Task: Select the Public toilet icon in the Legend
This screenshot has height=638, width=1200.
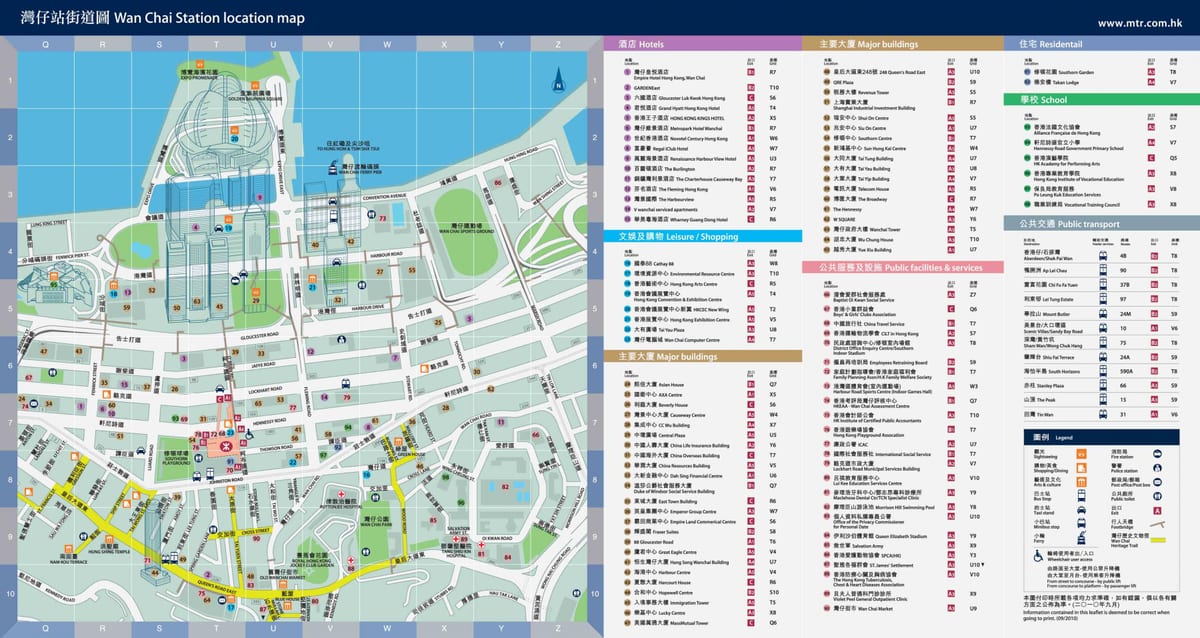Action: 1157,496
